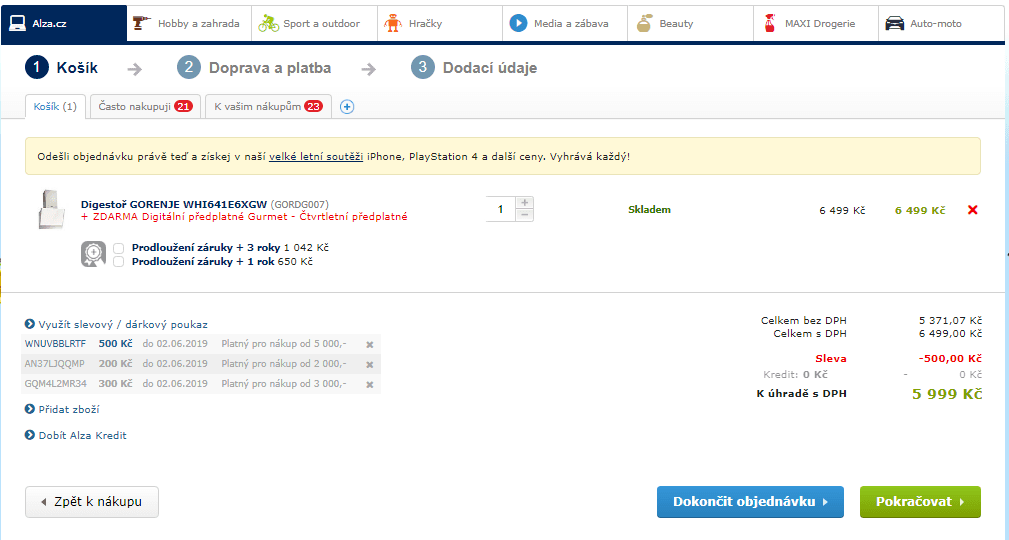Increase quantity with the plus stepper
The height and width of the screenshot is (540, 1009).
click(x=525, y=203)
